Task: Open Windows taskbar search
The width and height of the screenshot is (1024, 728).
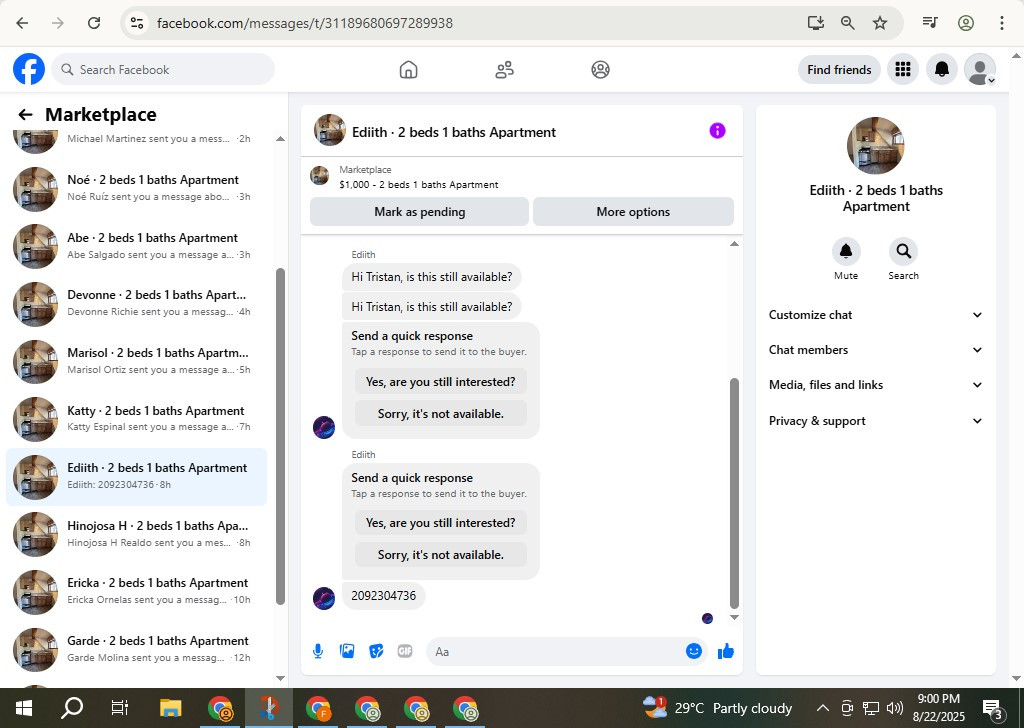Action: click(x=72, y=708)
